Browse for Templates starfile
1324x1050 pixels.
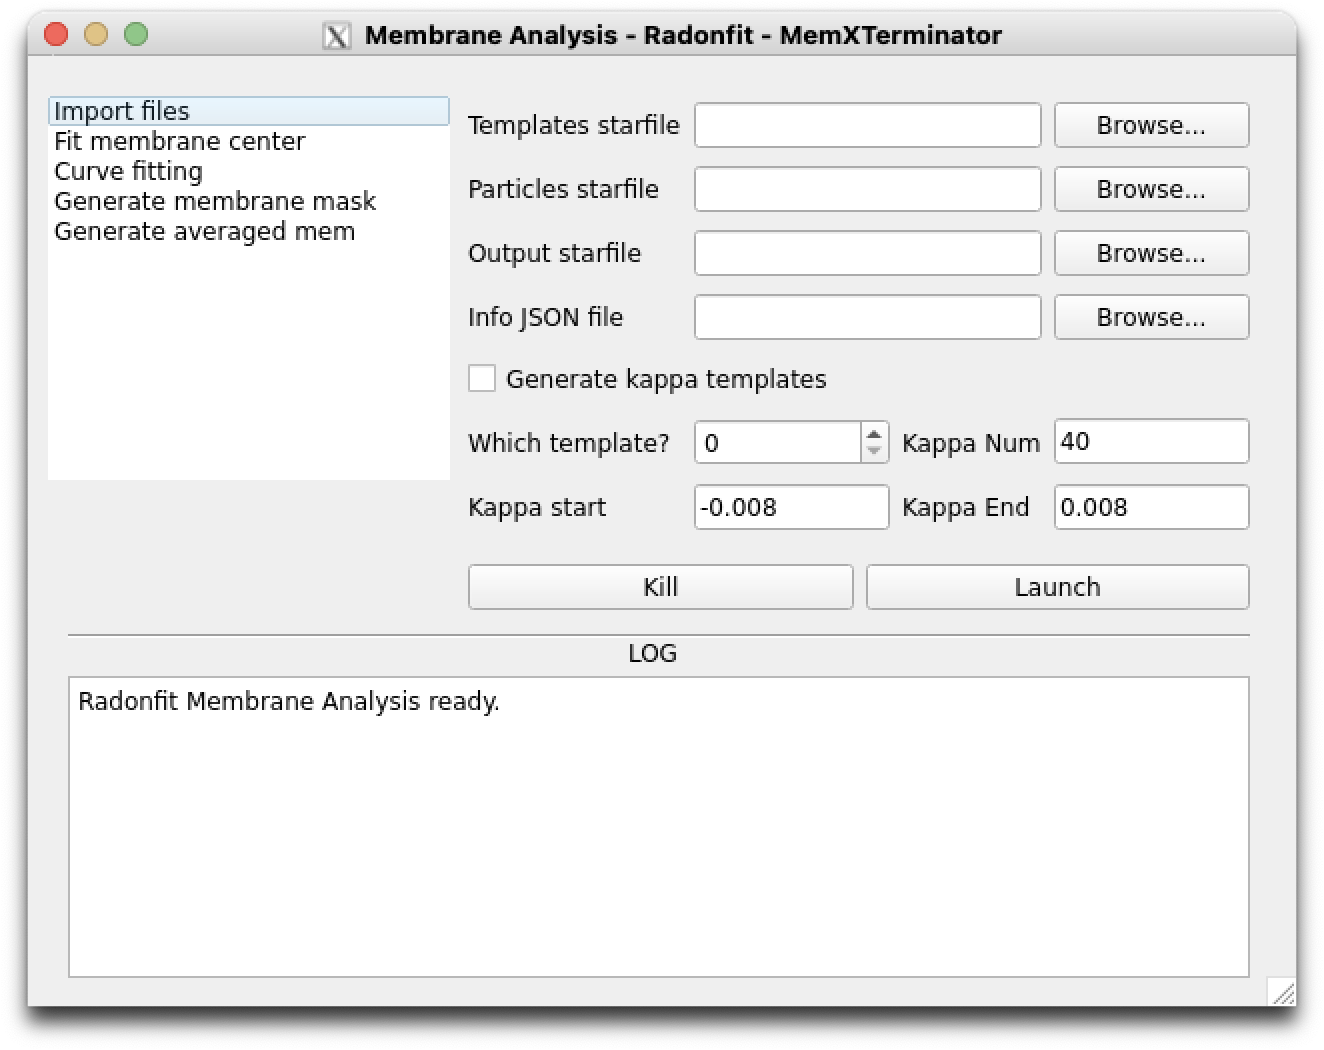point(1151,125)
